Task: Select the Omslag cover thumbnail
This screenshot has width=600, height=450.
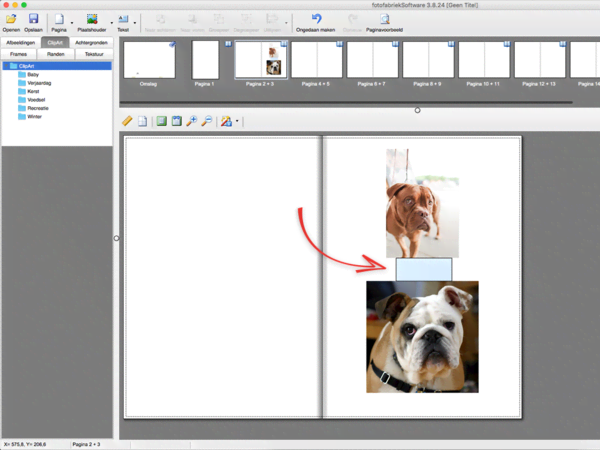Action: click(148, 60)
